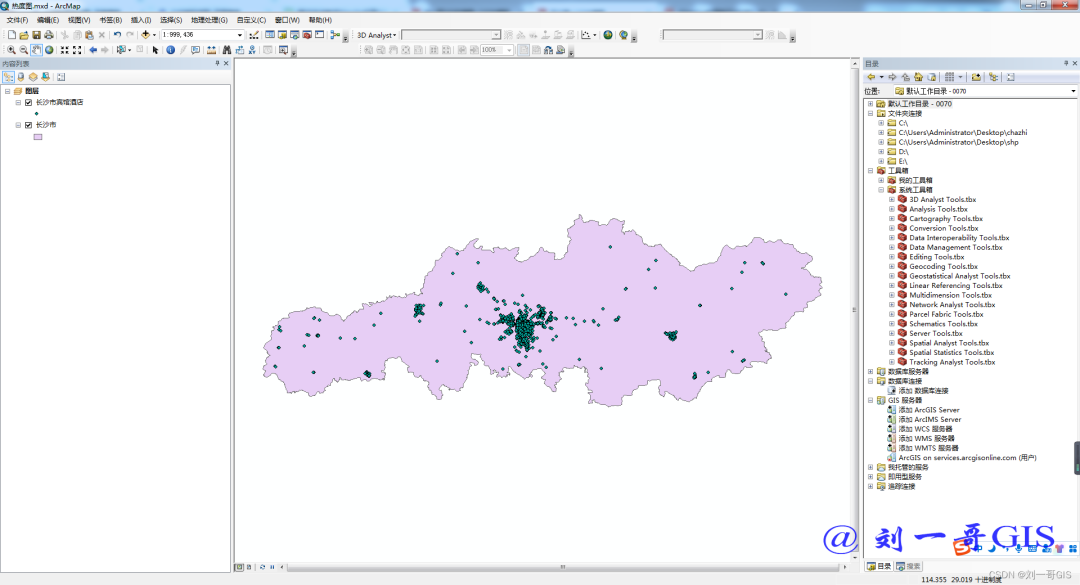
Task: Collapse the 长沙市 layer in contents
Action: point(18,125)
